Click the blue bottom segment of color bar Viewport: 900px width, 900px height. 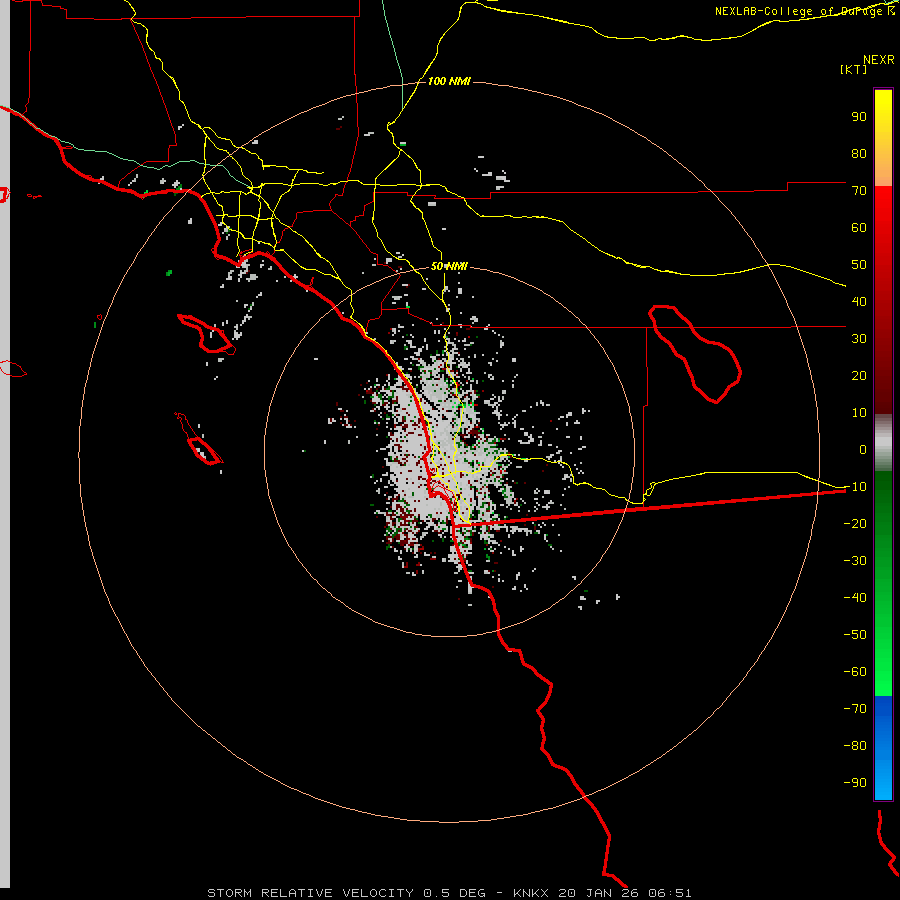click(883, 747)
